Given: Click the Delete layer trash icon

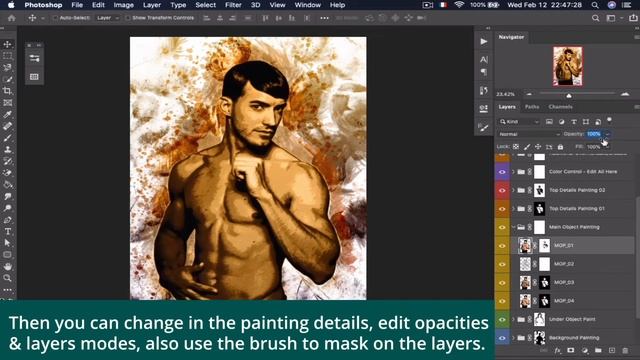Looking at the screenshot, I should tap(625, 350).
